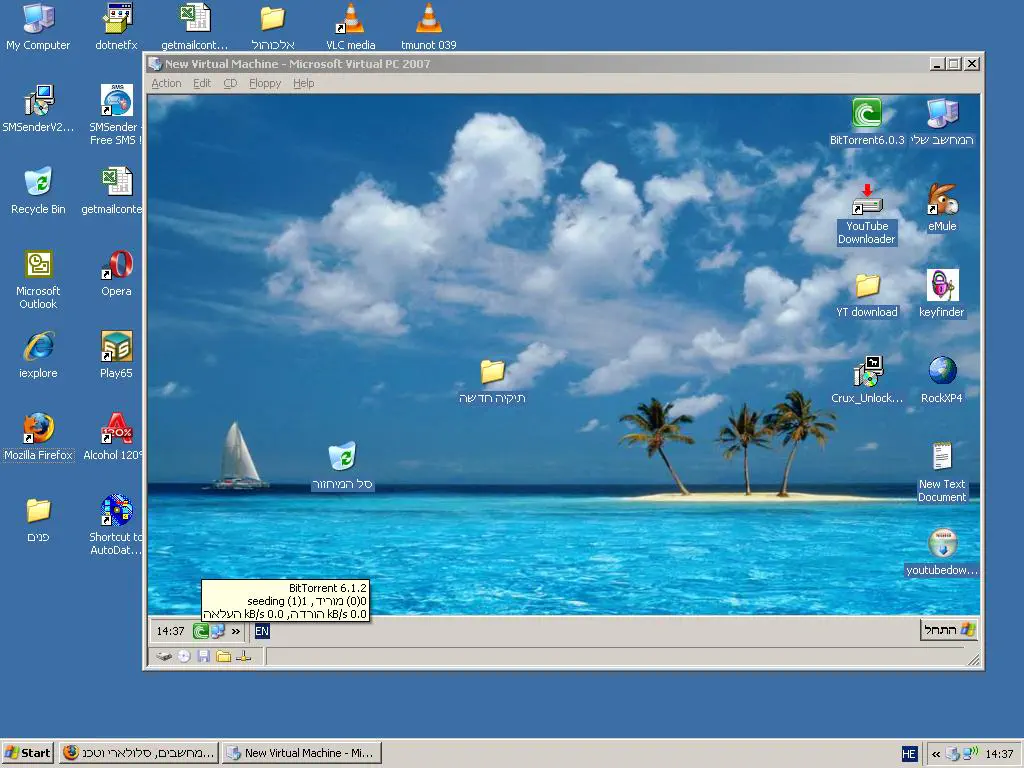
Task: Select the keyfinder desktop icon
Action: click(942, 286)
